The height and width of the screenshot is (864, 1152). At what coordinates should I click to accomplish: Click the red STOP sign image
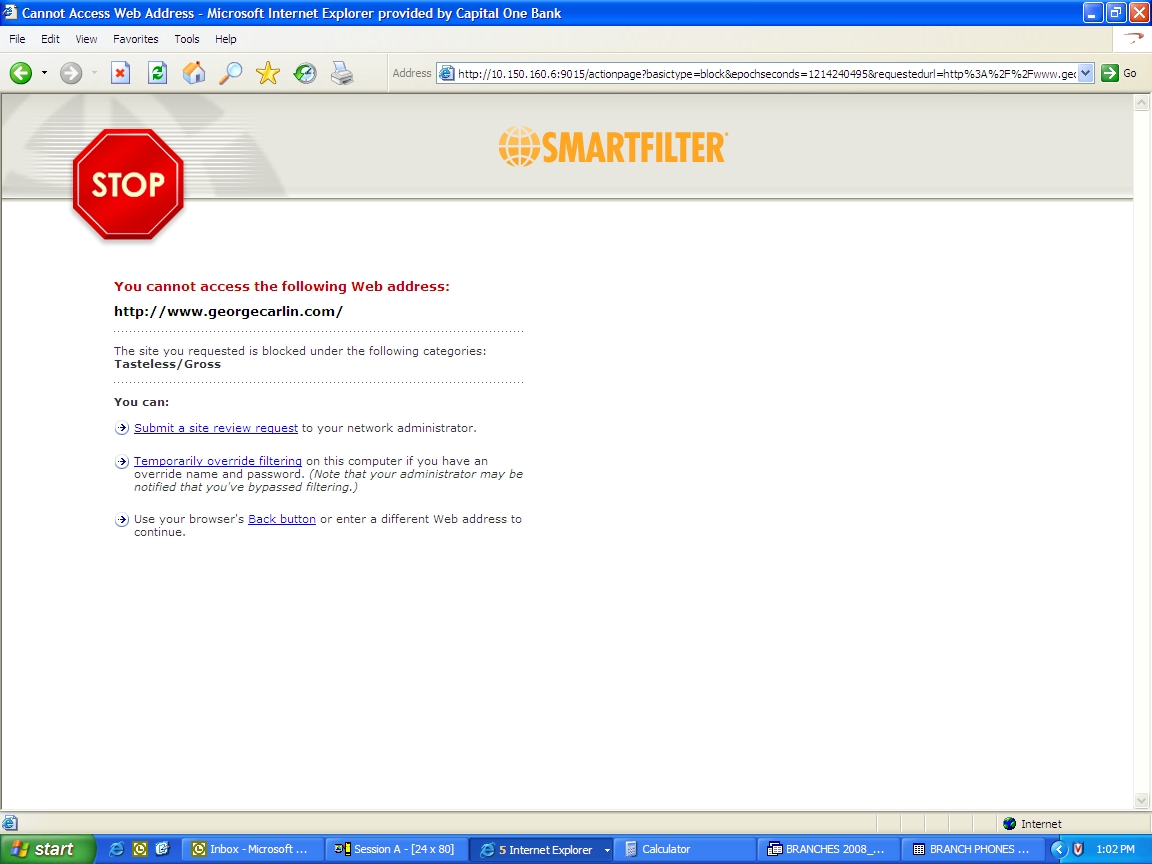(x=128, y=184)
